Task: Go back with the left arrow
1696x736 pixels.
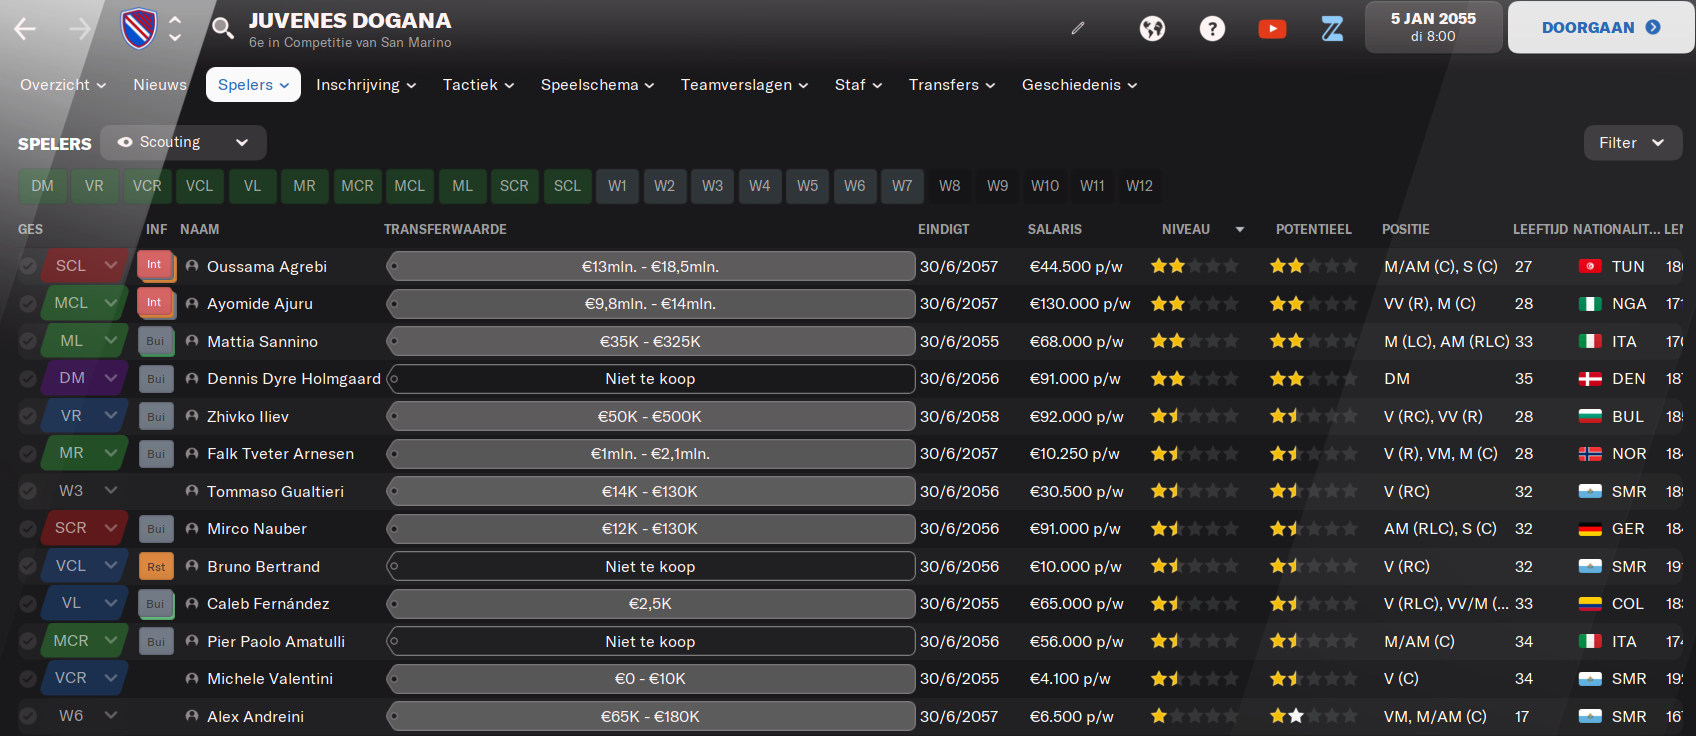Action: click(25, 28)
